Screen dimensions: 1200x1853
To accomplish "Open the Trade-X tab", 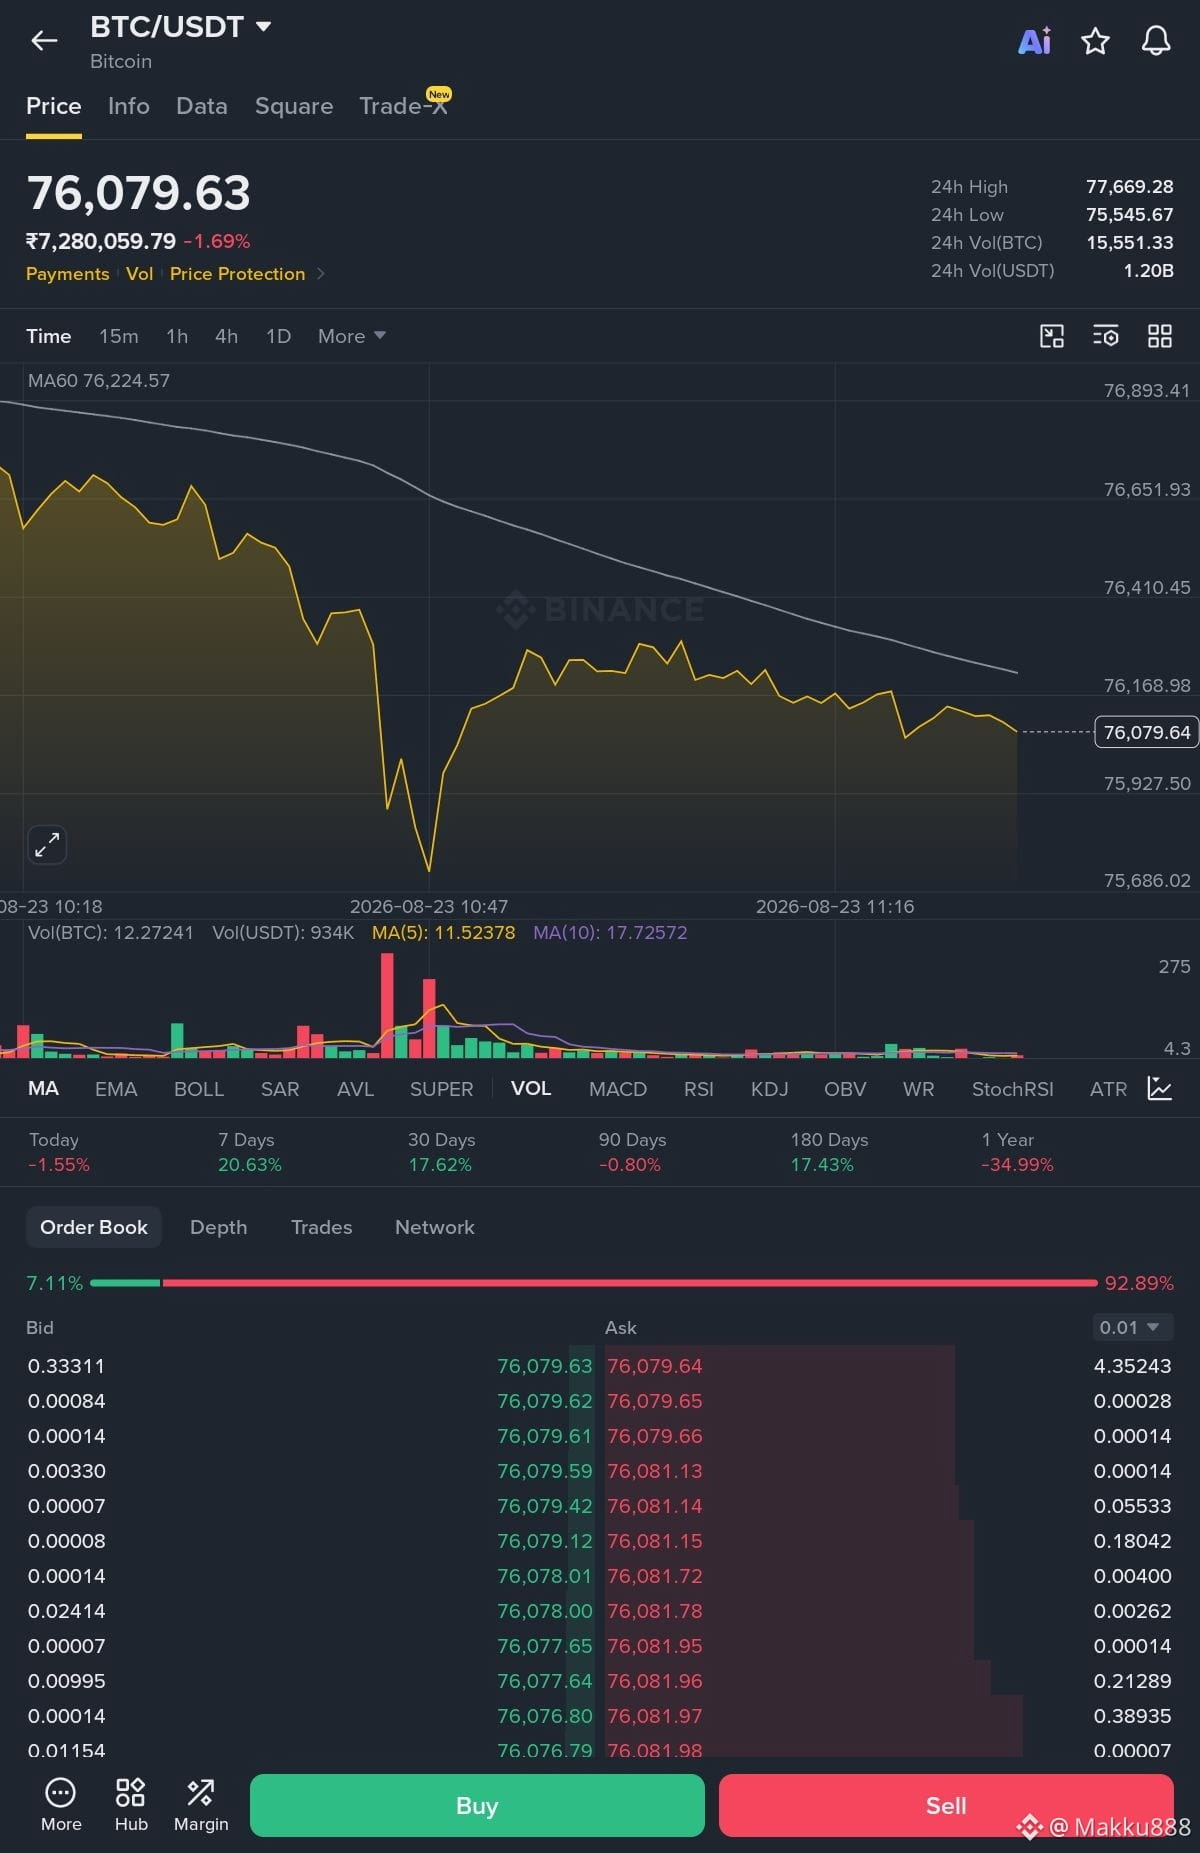I will point(404,106).
